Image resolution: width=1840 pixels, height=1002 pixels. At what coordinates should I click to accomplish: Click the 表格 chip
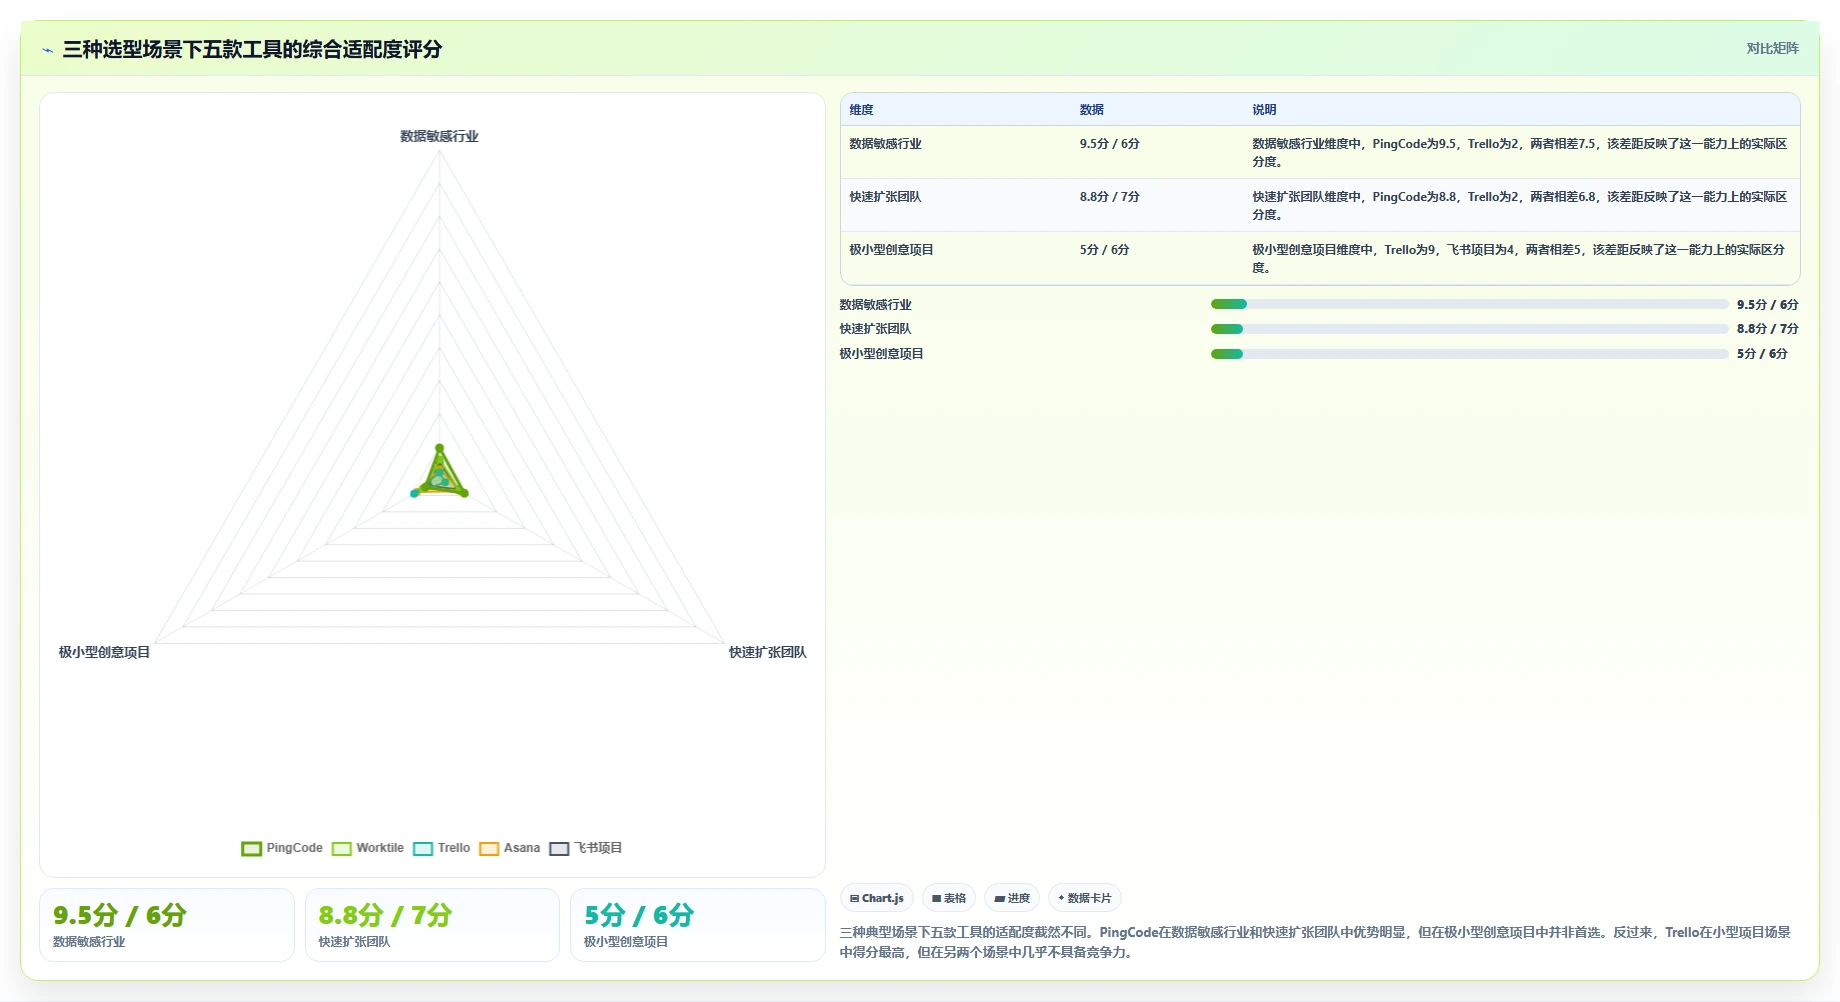[x=949, y=898]
